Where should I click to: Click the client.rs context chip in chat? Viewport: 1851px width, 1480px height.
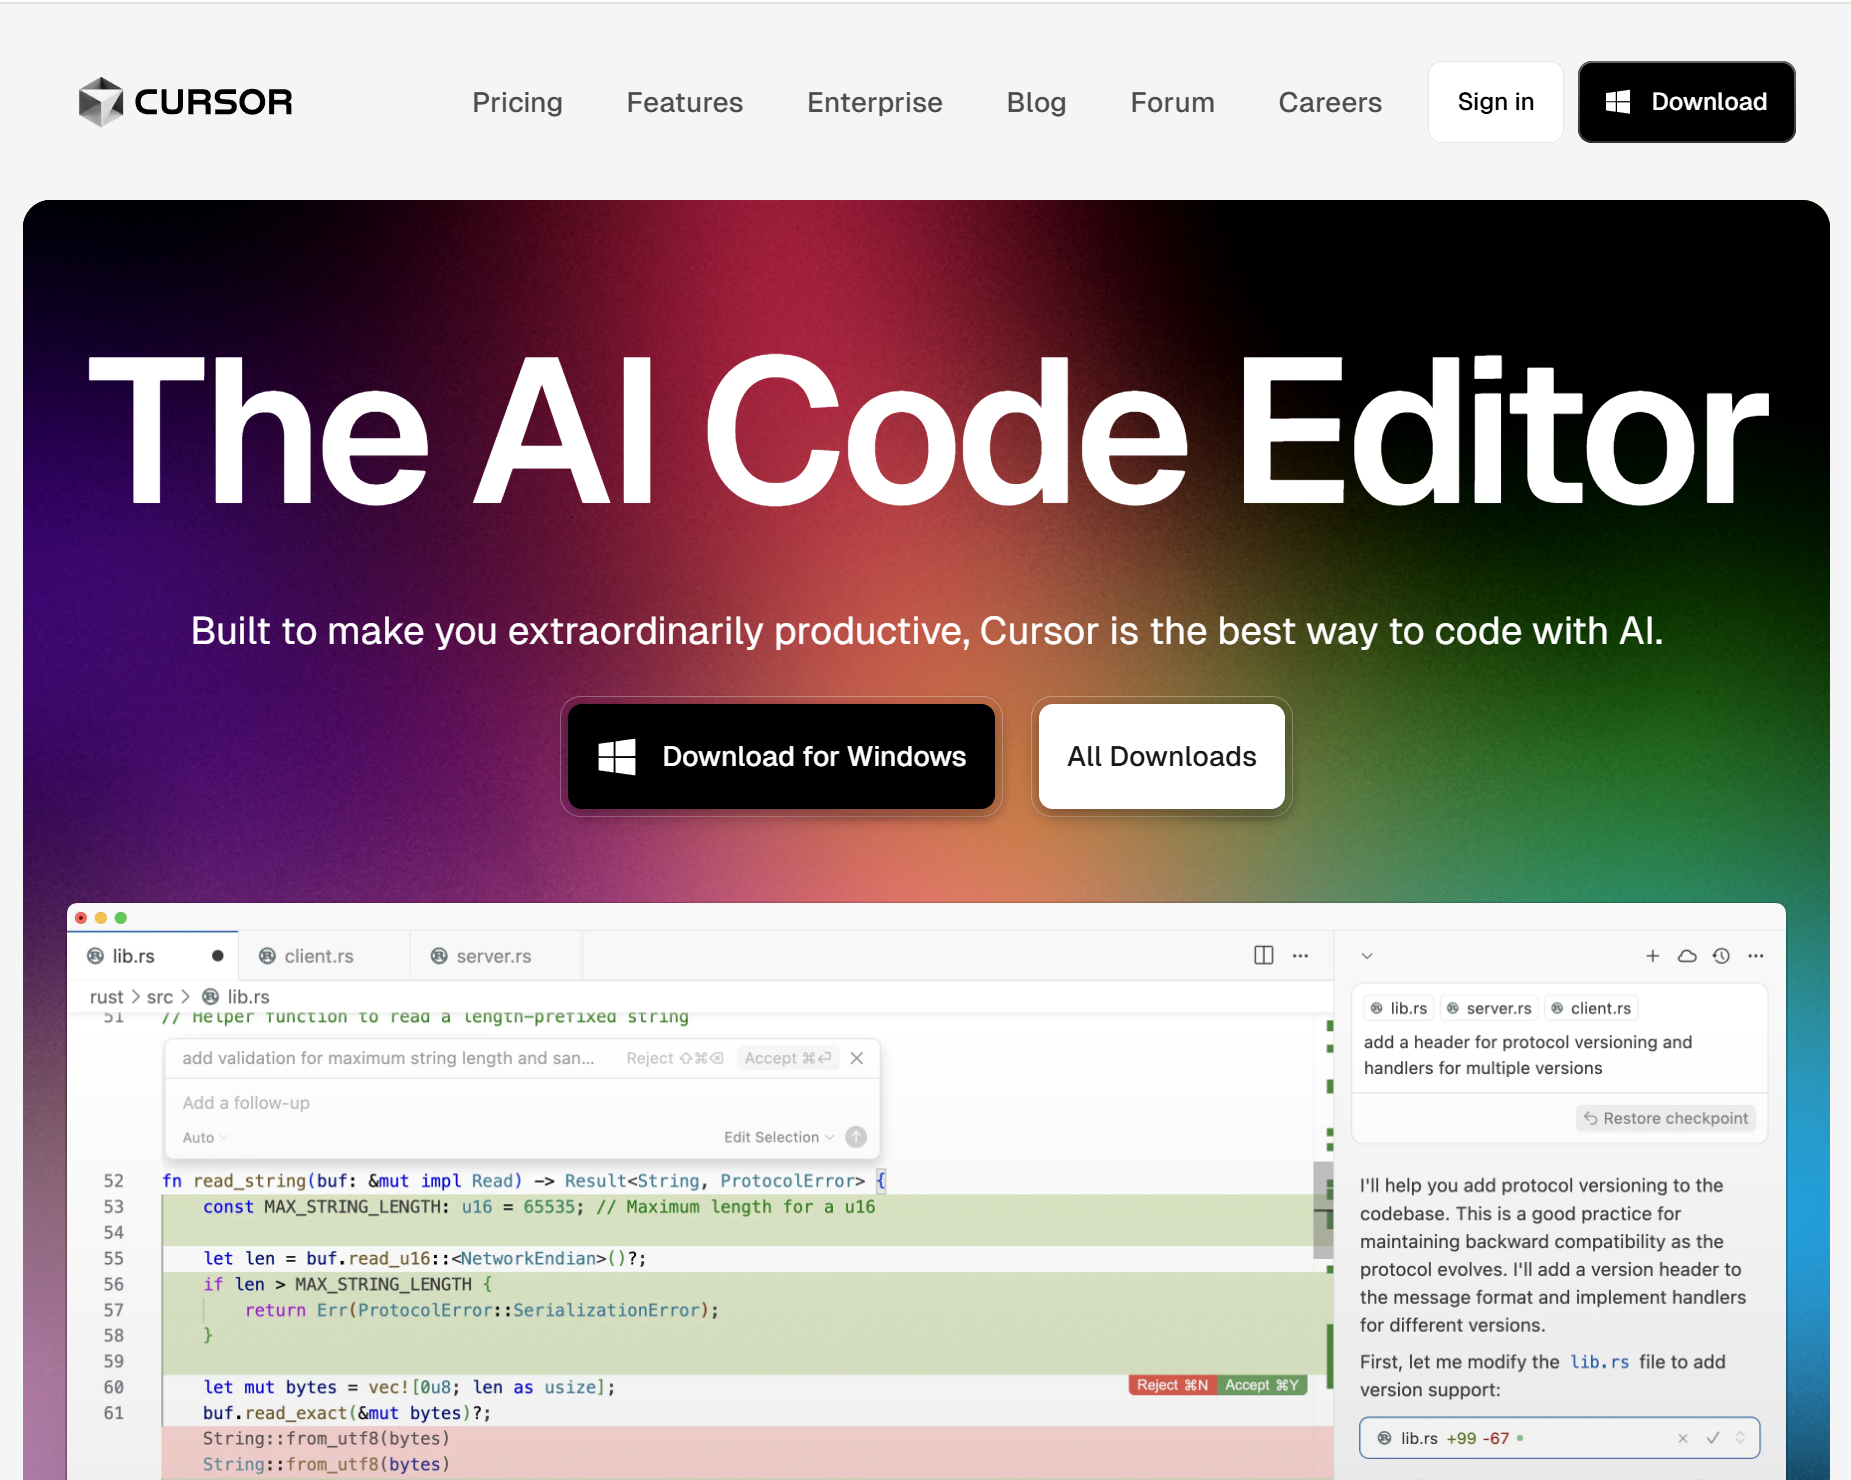click(x=1591, y=1008)
